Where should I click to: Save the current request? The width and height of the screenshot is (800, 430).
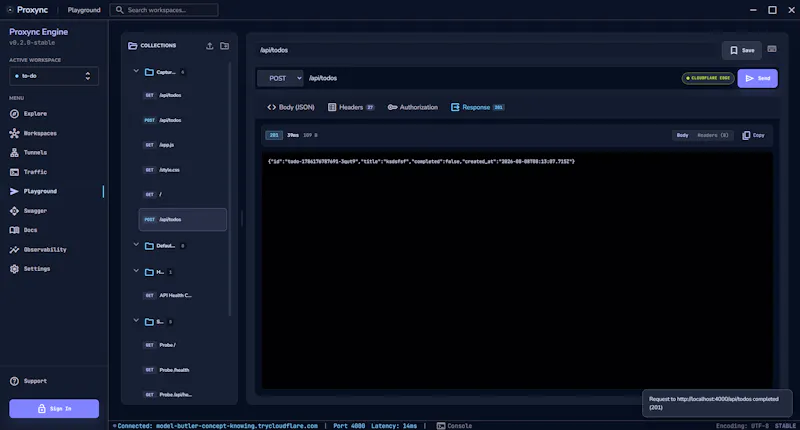(x=742, y=50)
